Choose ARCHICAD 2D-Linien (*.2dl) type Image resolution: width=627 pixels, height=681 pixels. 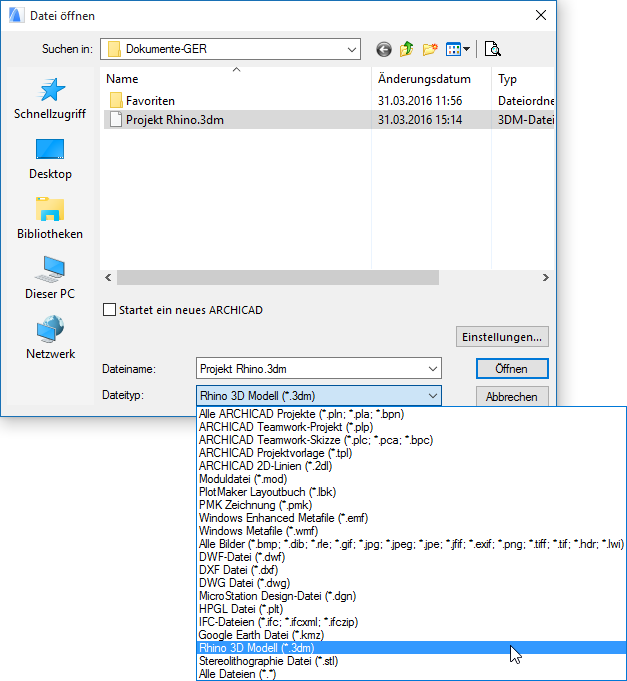(412, 466)
